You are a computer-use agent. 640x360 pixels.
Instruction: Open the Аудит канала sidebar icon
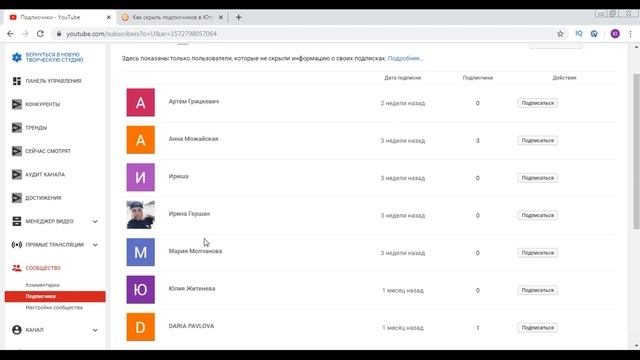click(16, 174)
